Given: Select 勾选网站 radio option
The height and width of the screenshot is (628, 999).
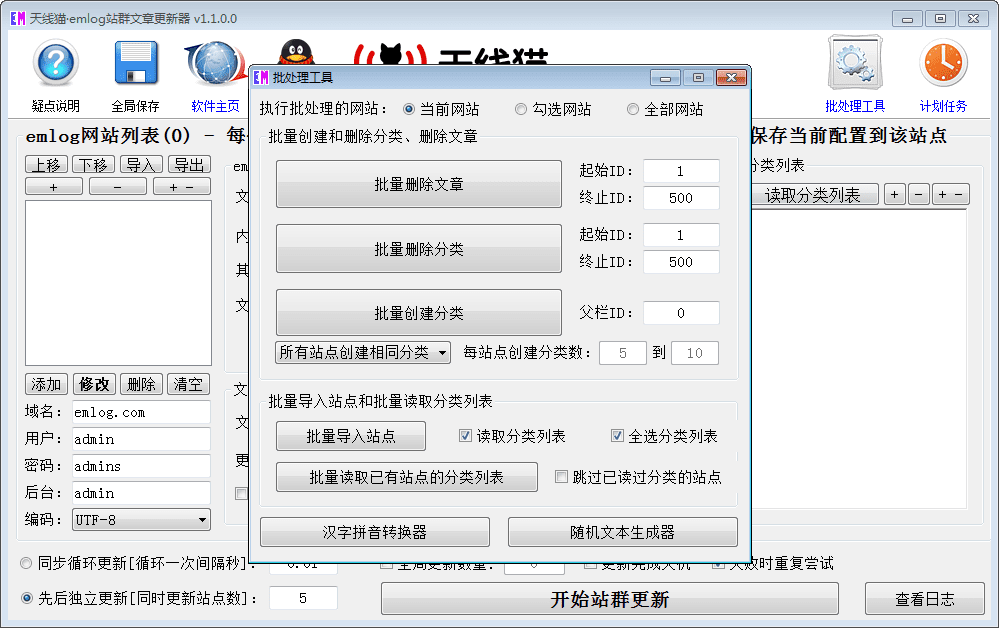Looking at the screenshot, I should click(x=521, y=110).
